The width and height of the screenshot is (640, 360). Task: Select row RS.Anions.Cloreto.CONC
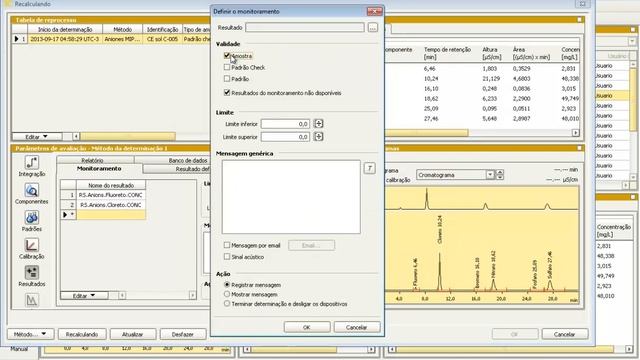pyautogui.click(x=111, y=205)
